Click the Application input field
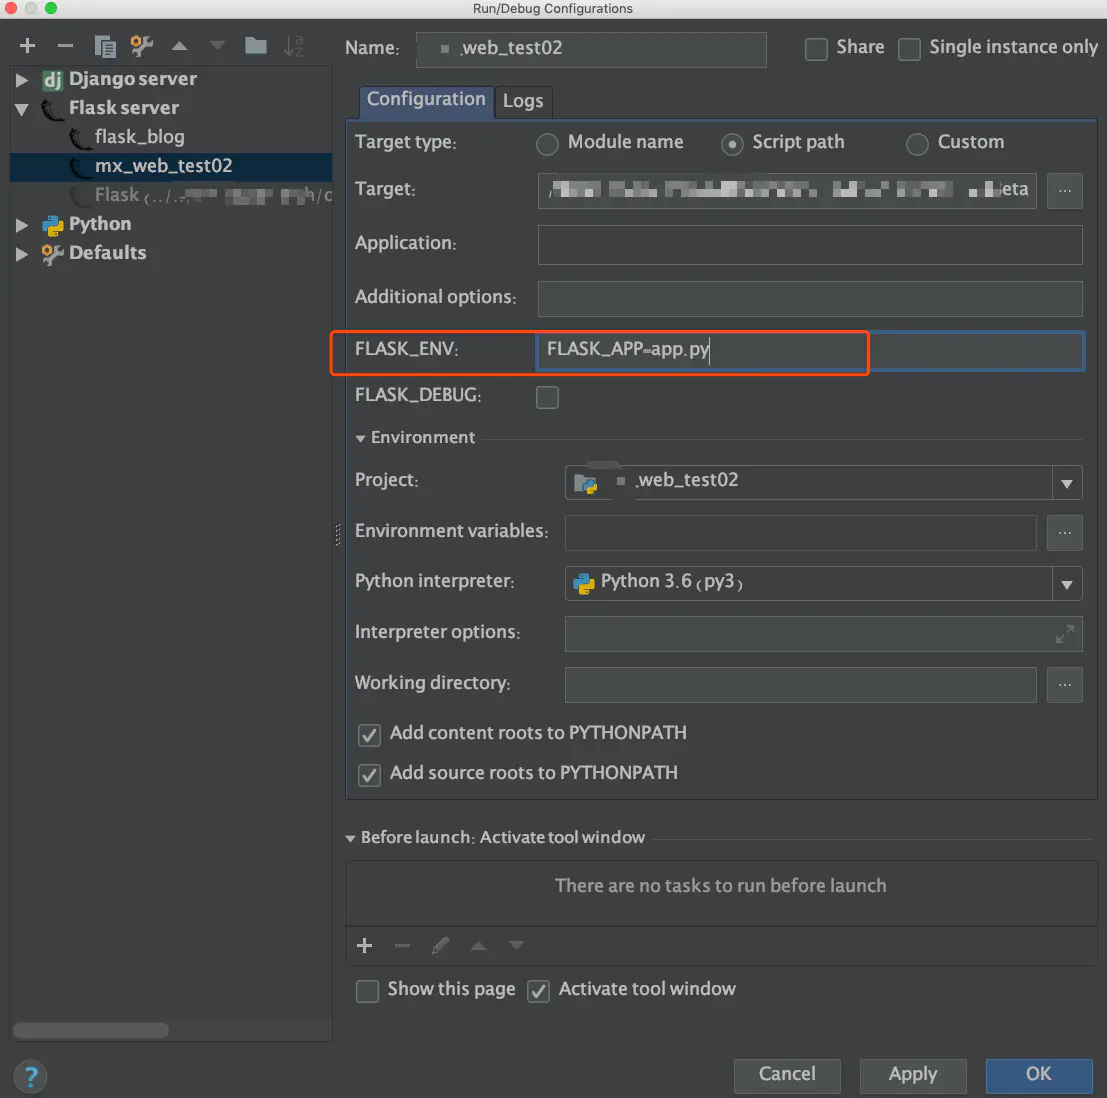1107x1098 pixels. click(810, 245)
